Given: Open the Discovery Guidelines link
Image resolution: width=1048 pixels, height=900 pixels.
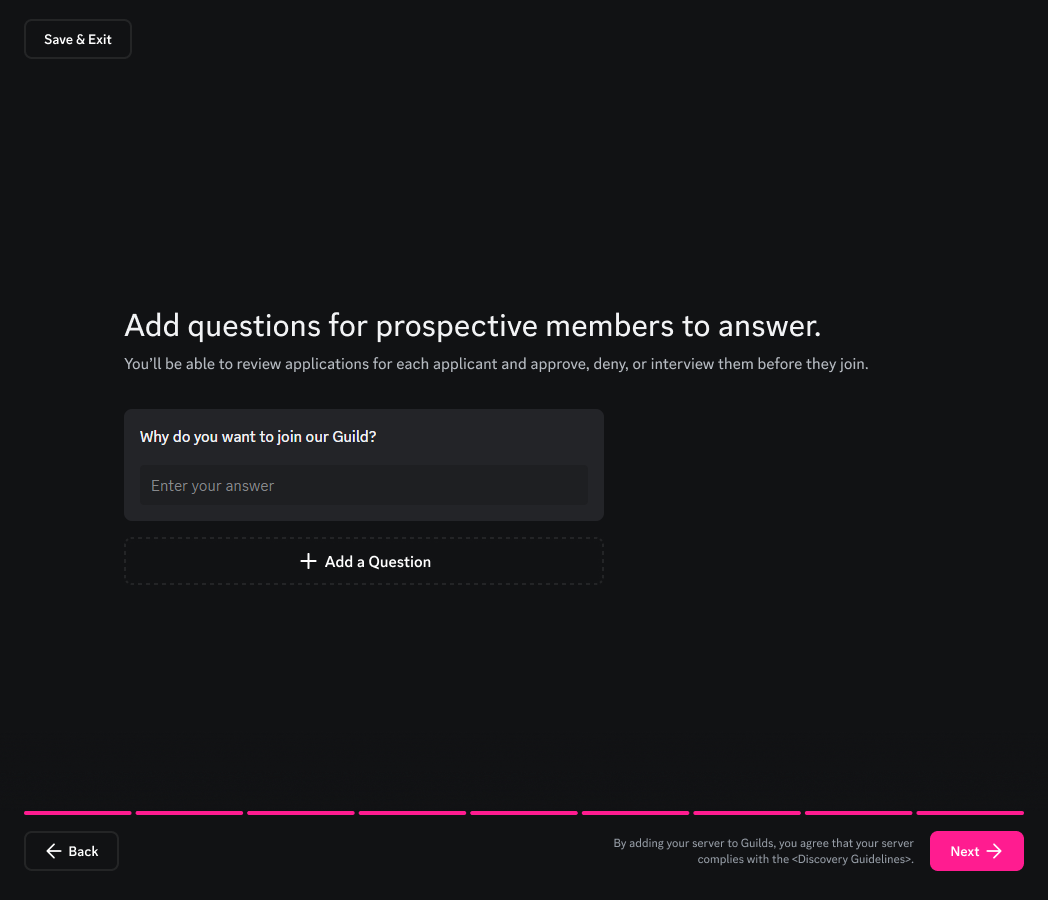Looking at the screenshot, I should (852, 859).
